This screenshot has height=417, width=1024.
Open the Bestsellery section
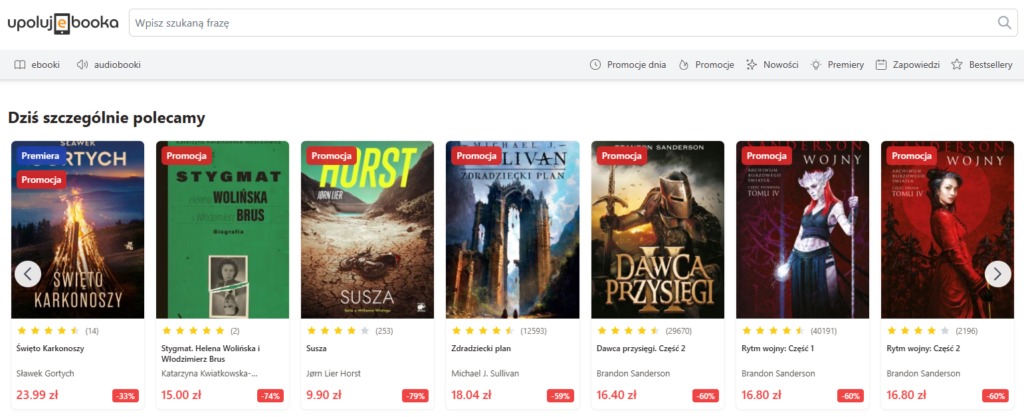tap(982, 65)
